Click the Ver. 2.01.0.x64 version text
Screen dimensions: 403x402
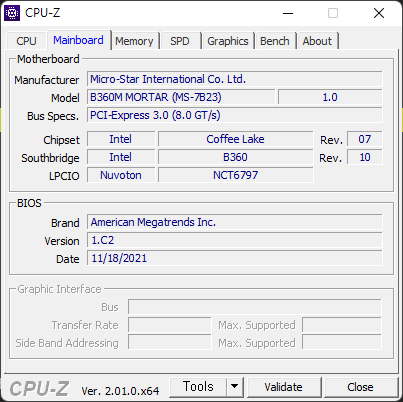coord(120,391)
